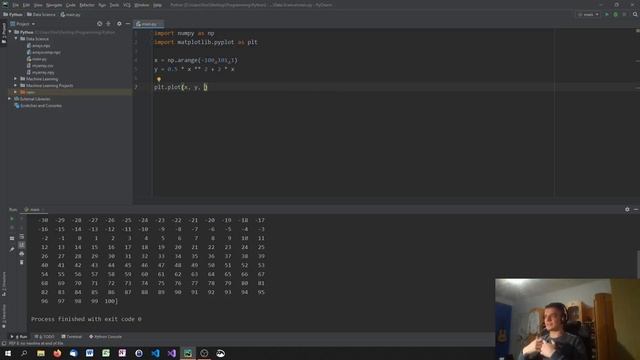Click the yellow lightbulb intention icon in editor
This screenshot has height=360, width=640.
pyautogui.click(x=159, y=79)
